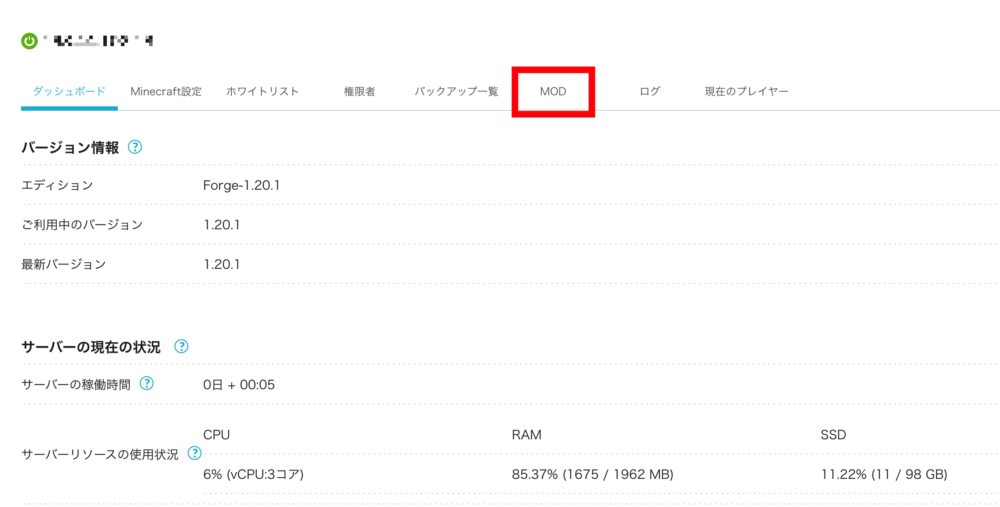Click the 最新バージョン label
This screenshot has width=1000, height=507.
pos(64,264)
